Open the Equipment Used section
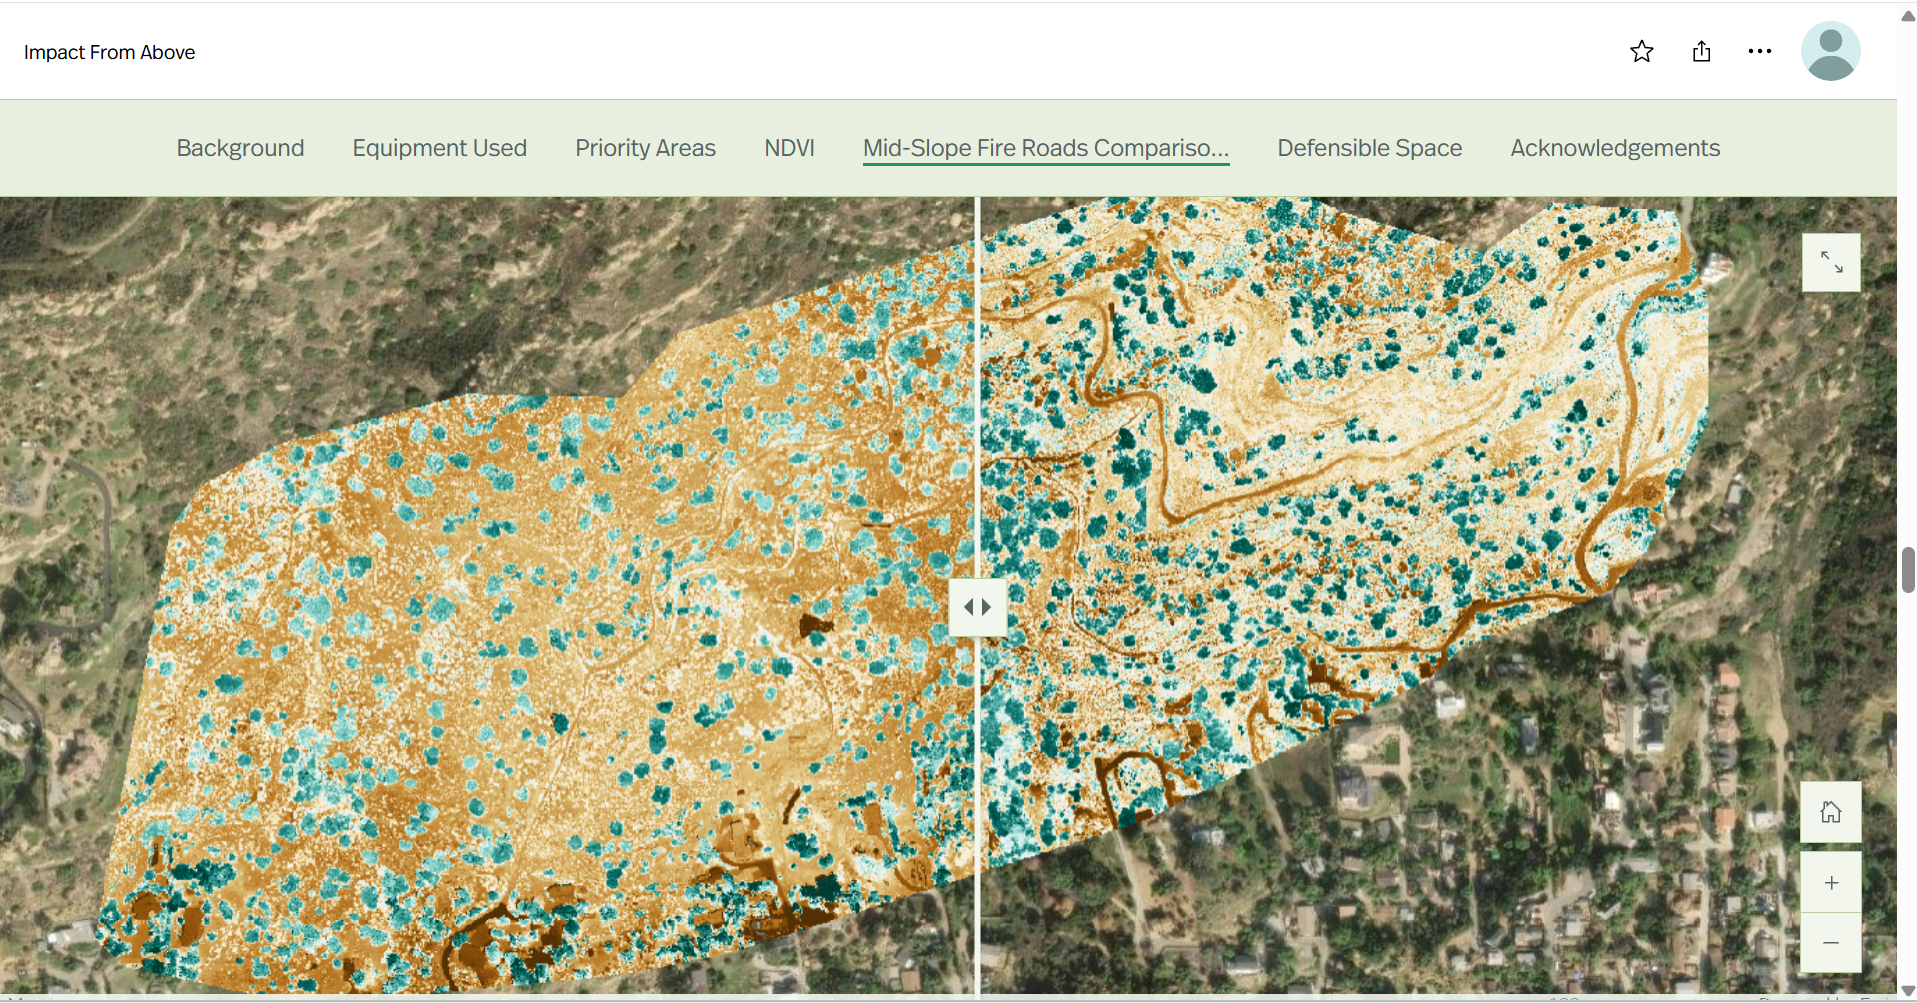The image size is (1917, 1003). pos(439,148)
